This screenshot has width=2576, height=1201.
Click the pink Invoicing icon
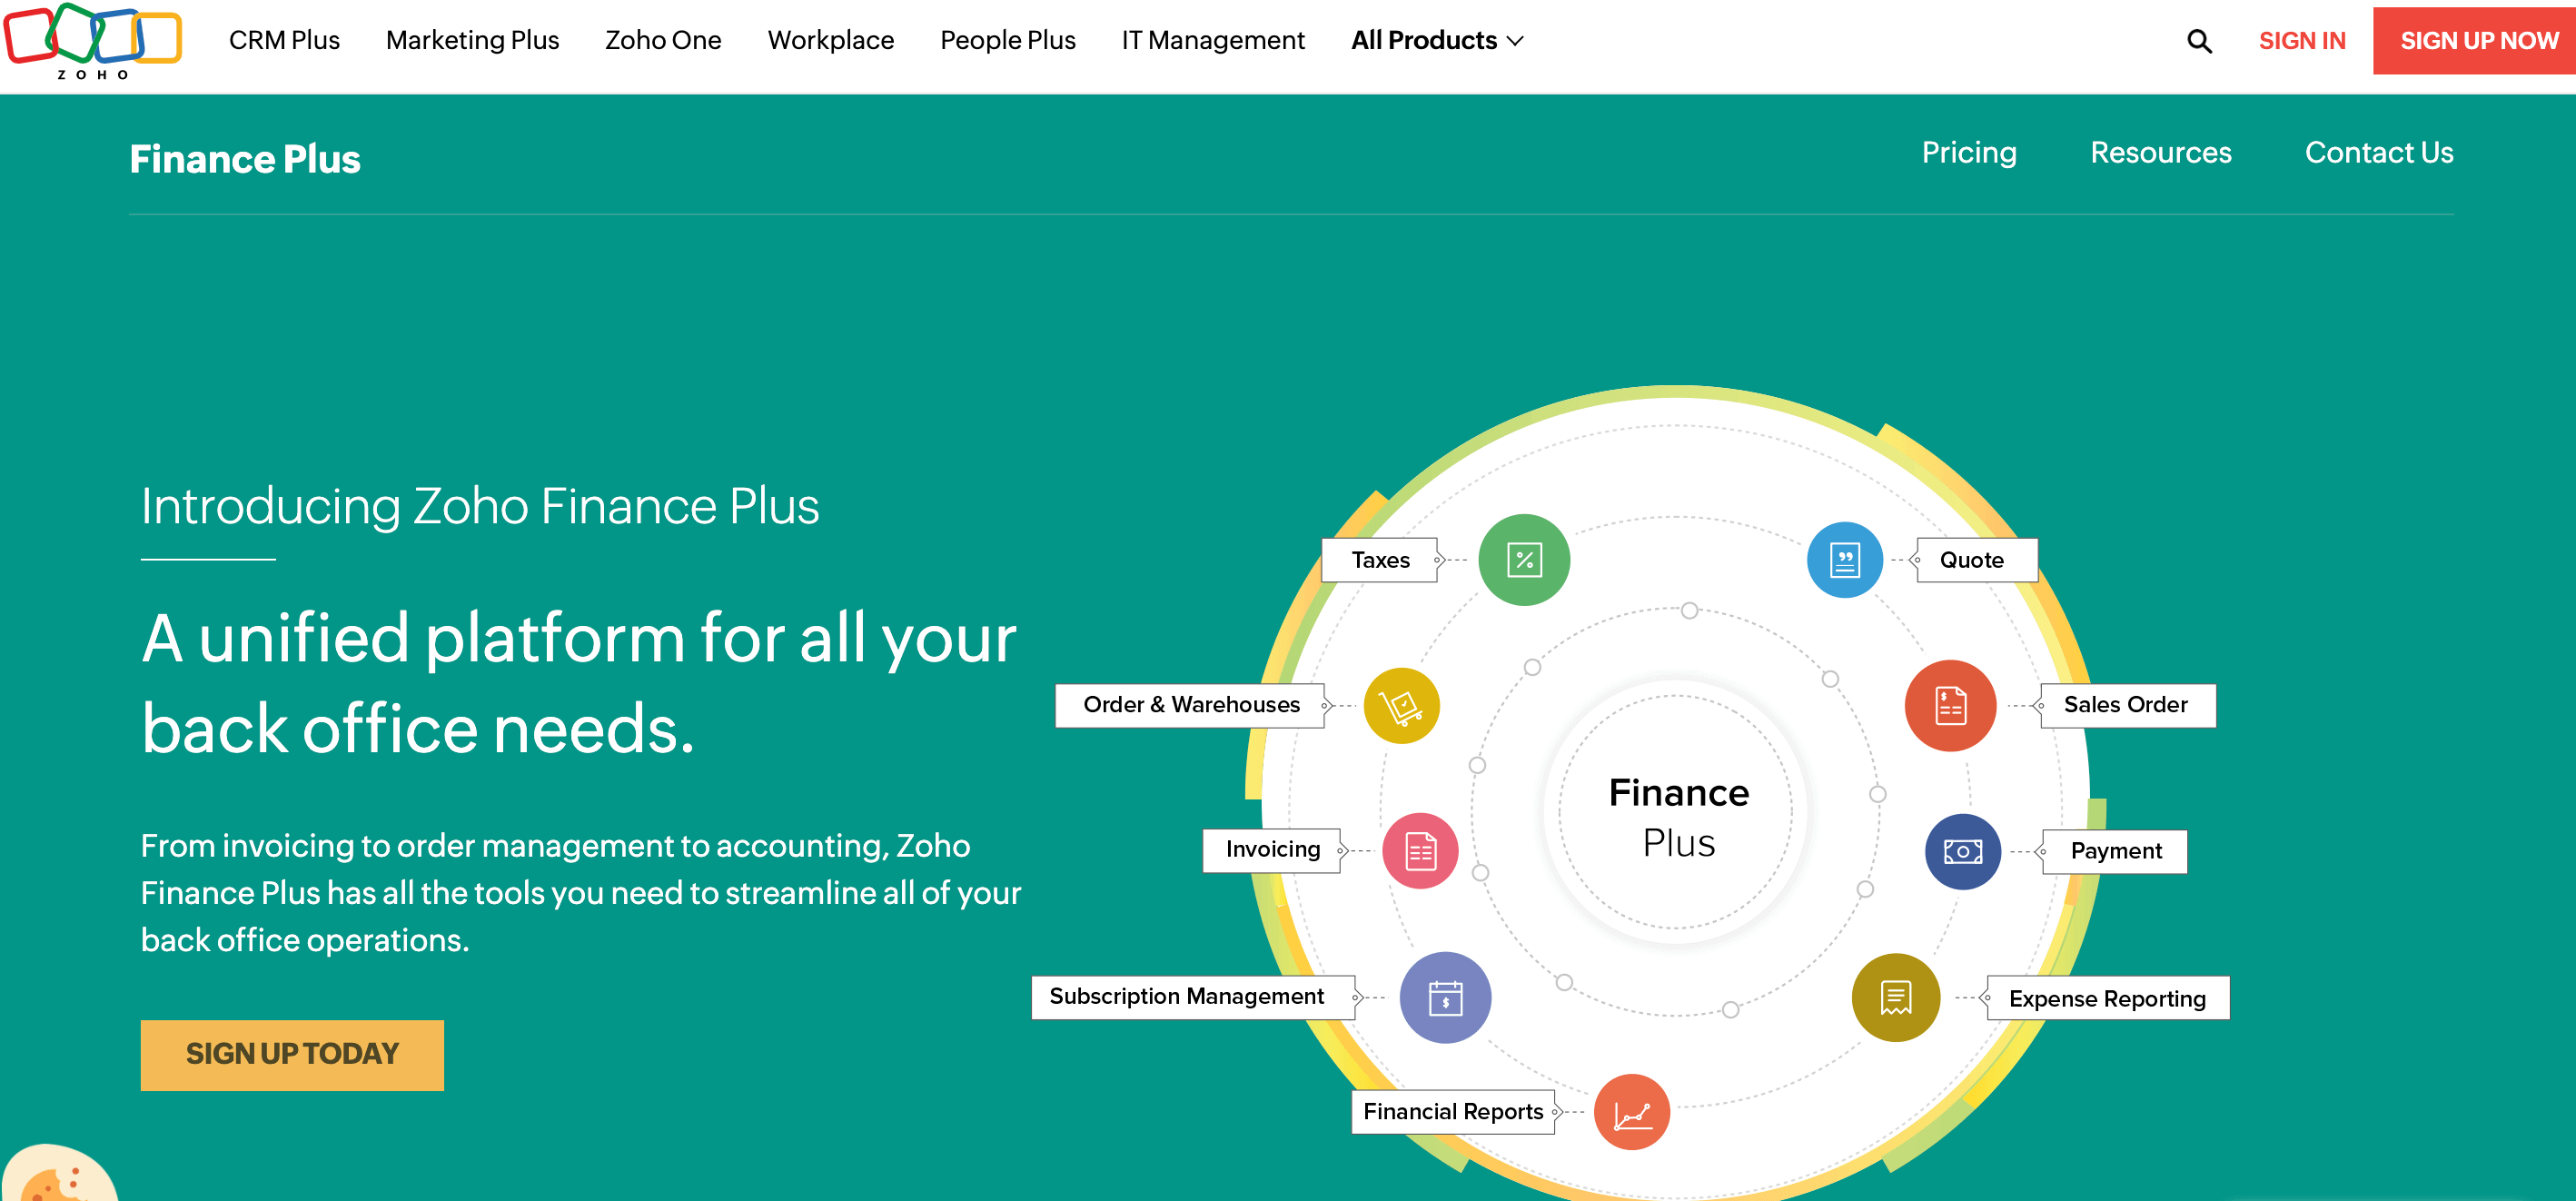pyautogui.click(x=1420, y=851)
